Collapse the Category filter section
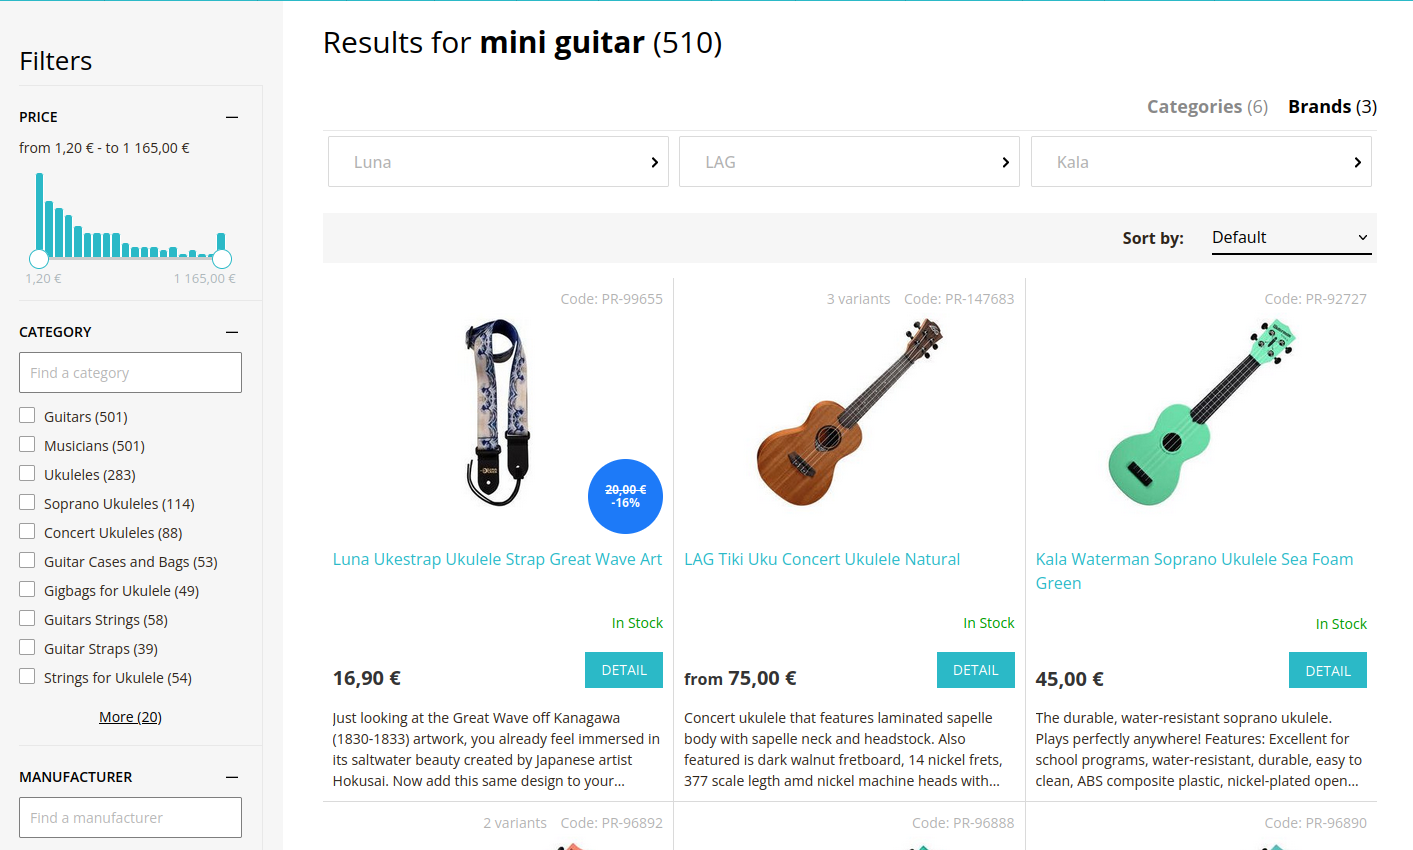 232,332
